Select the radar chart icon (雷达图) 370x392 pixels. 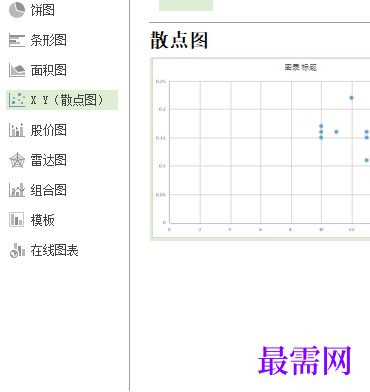coord(17,160)
